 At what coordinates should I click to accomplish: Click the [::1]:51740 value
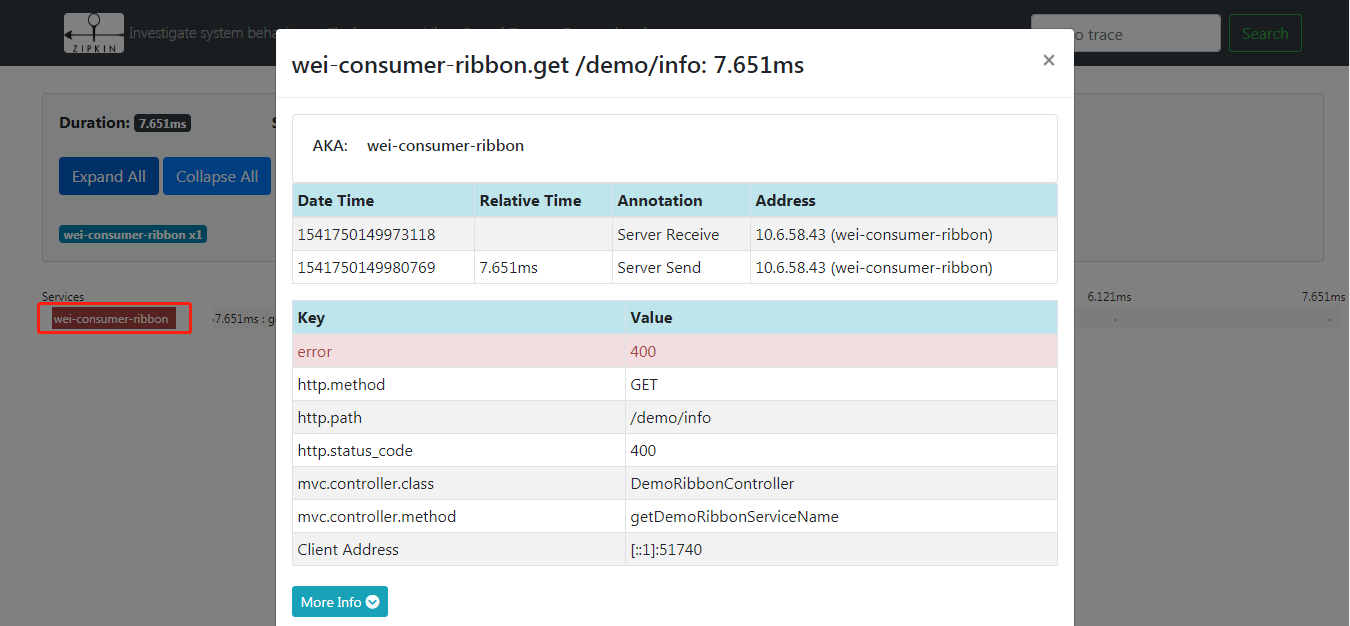pyautogui.click(x=841, y=549)
